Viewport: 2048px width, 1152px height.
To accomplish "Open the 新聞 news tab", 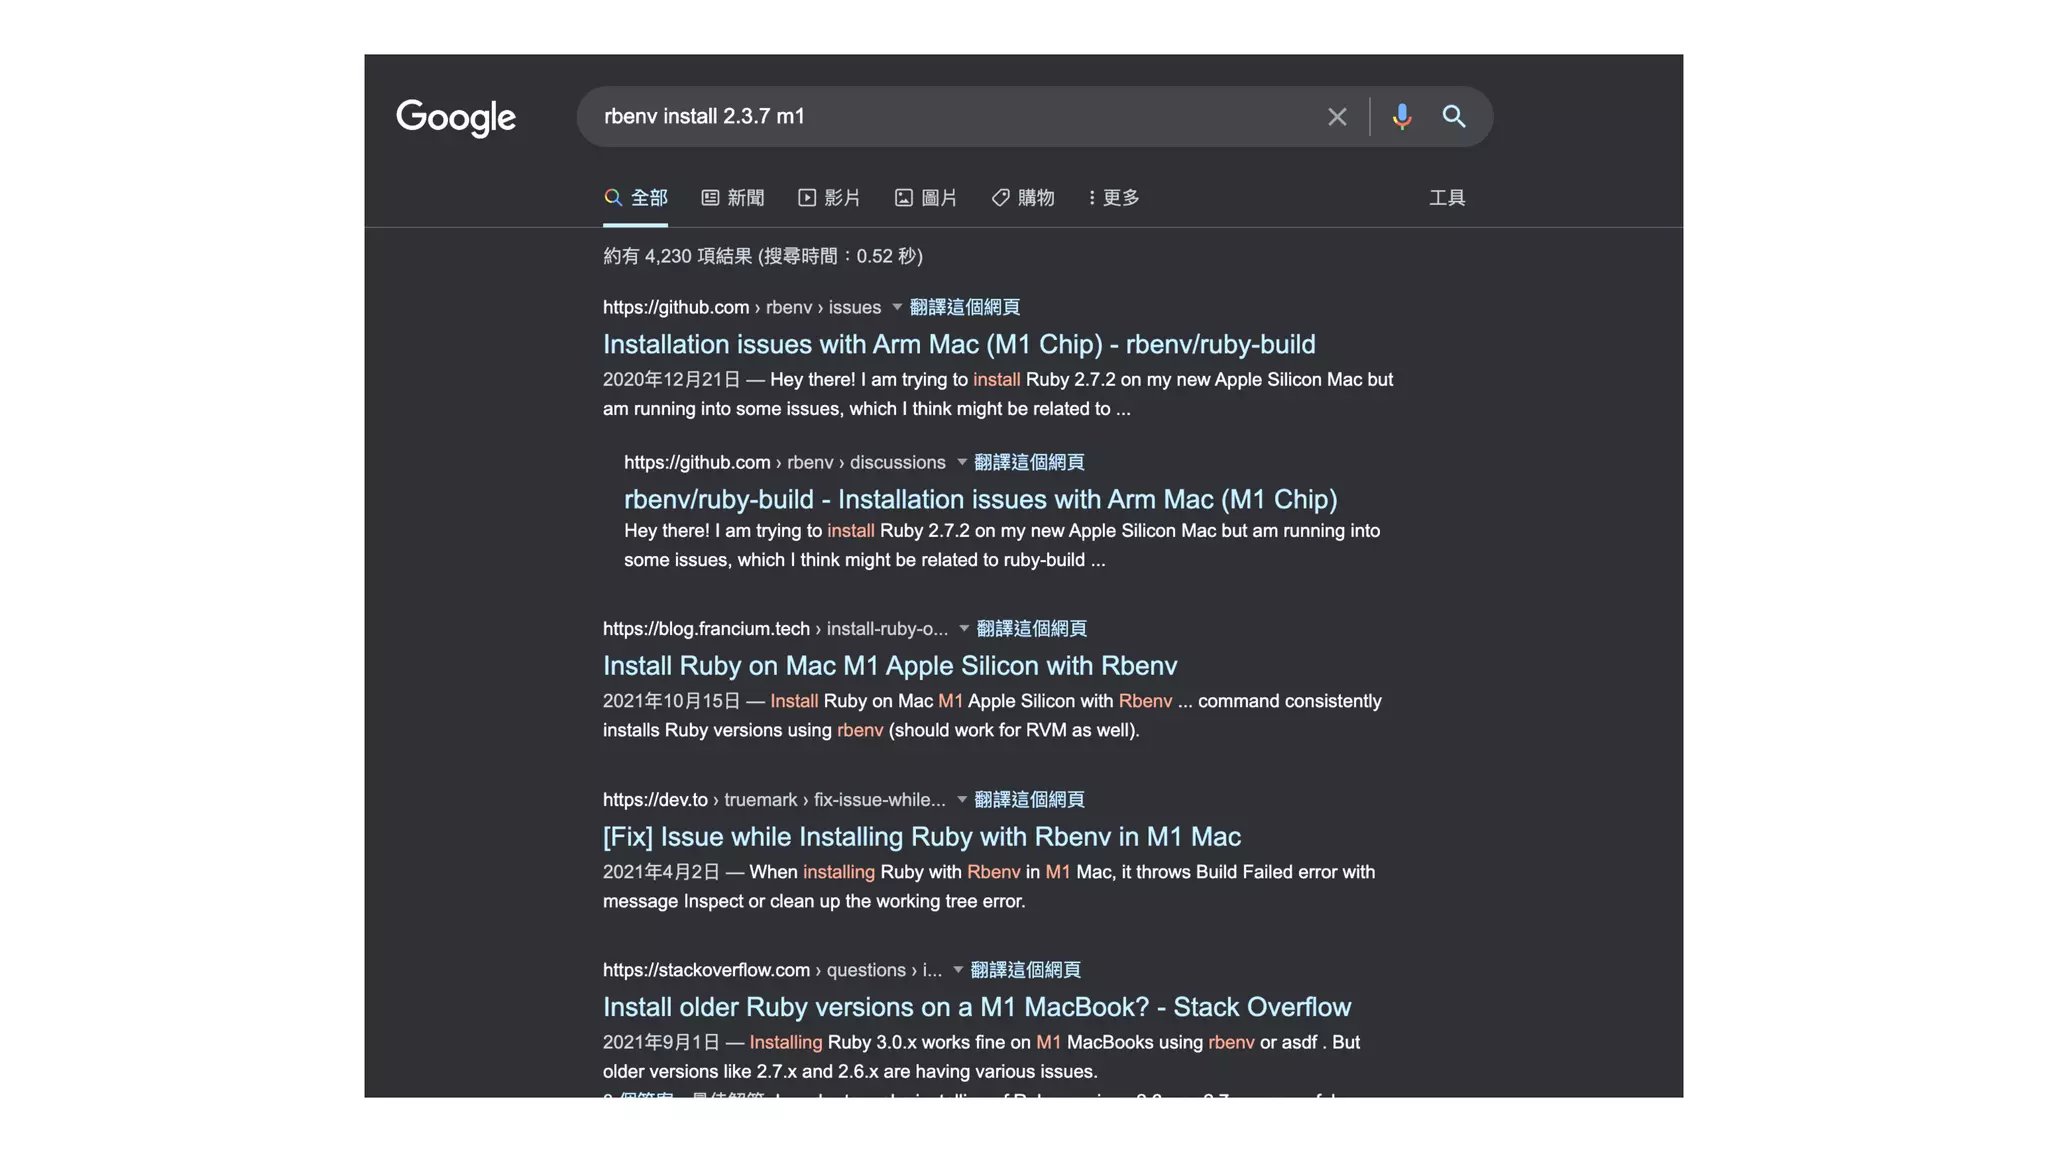I will point(733,198).
